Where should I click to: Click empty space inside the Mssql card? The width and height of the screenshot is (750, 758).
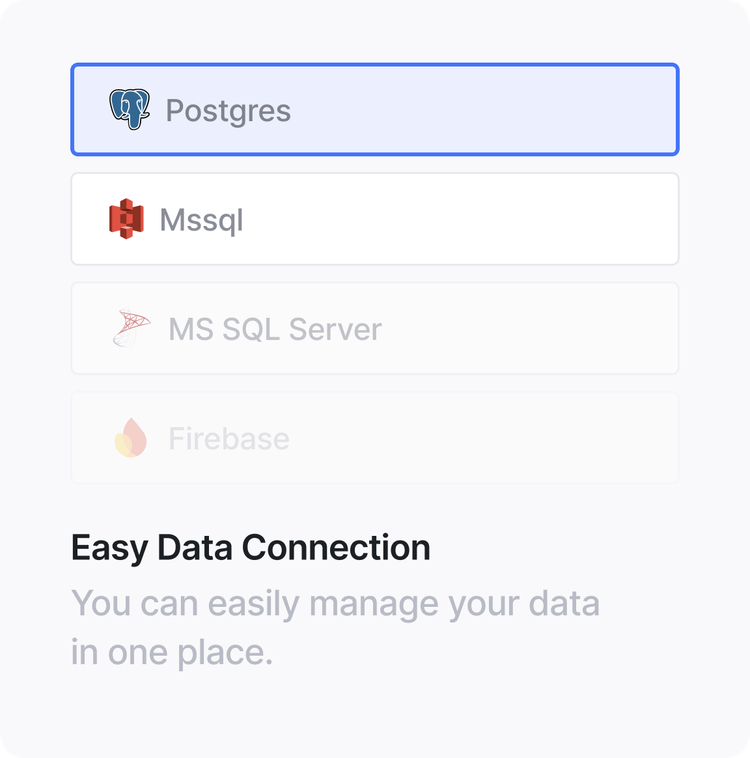[x=459, y=219]
